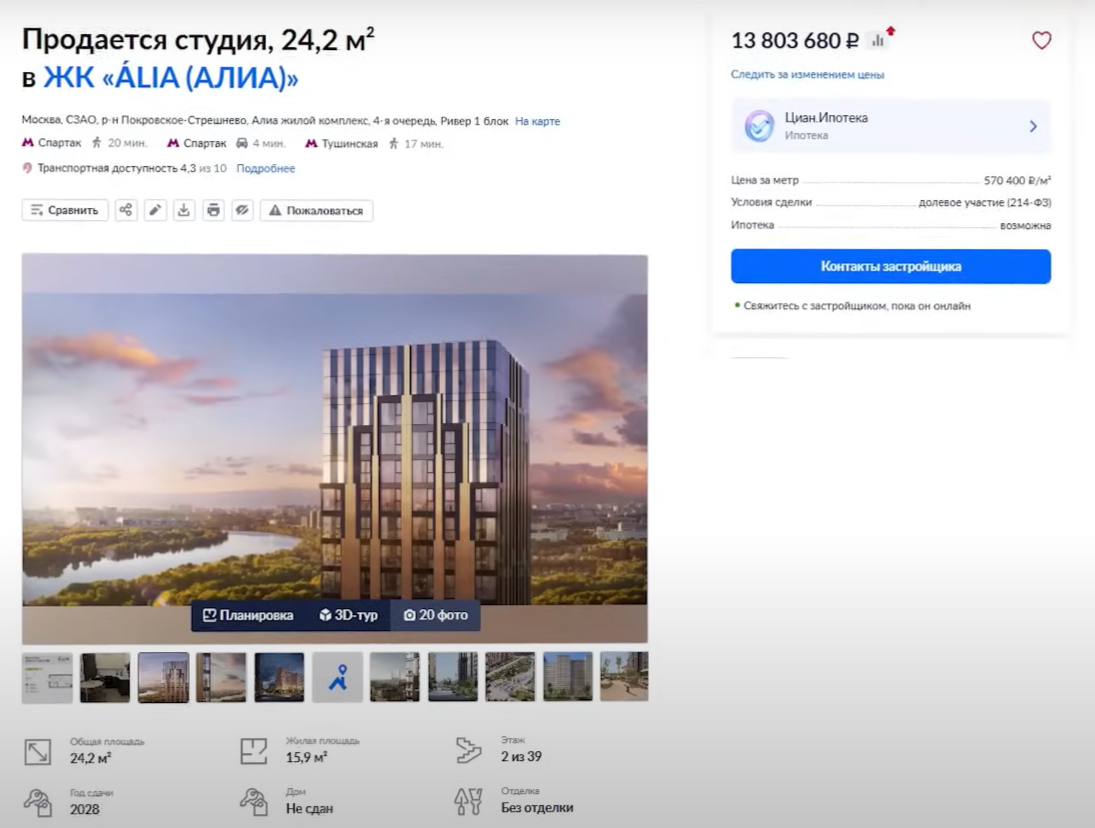
Task: Open Следить за изменением цены link
Action: [807, 75]
